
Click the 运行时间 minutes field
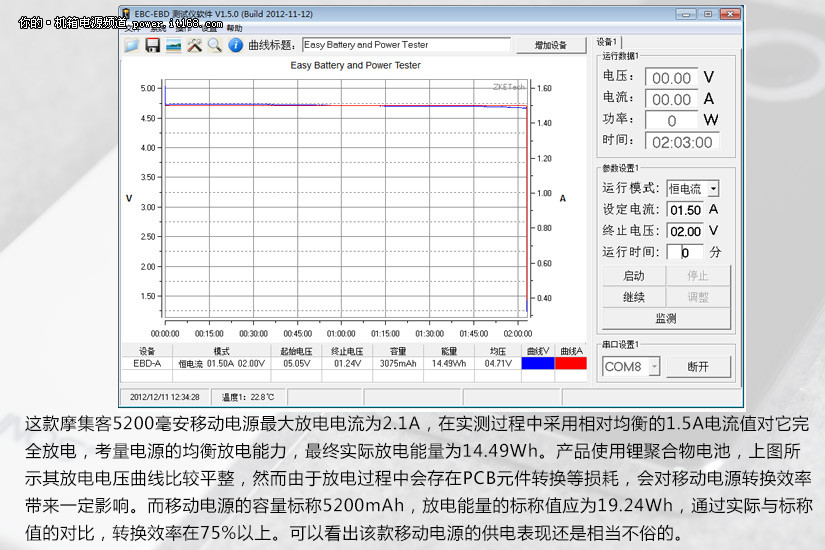pos(685,253)
